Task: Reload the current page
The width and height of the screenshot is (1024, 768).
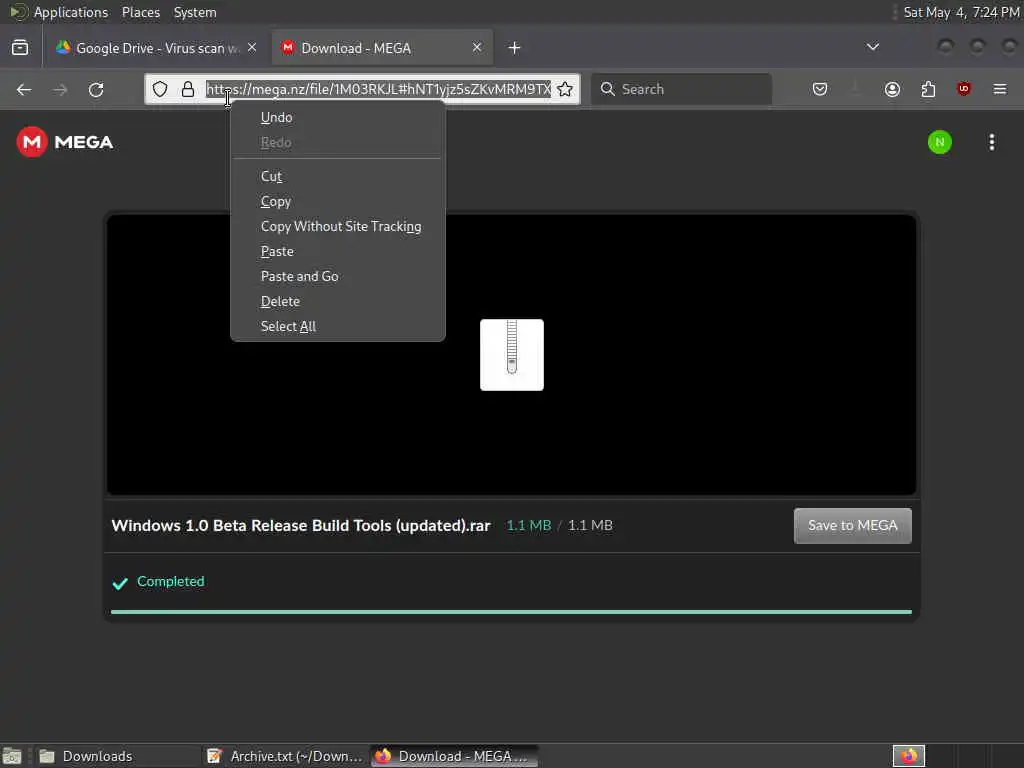Action: click(x=96, y=89)
